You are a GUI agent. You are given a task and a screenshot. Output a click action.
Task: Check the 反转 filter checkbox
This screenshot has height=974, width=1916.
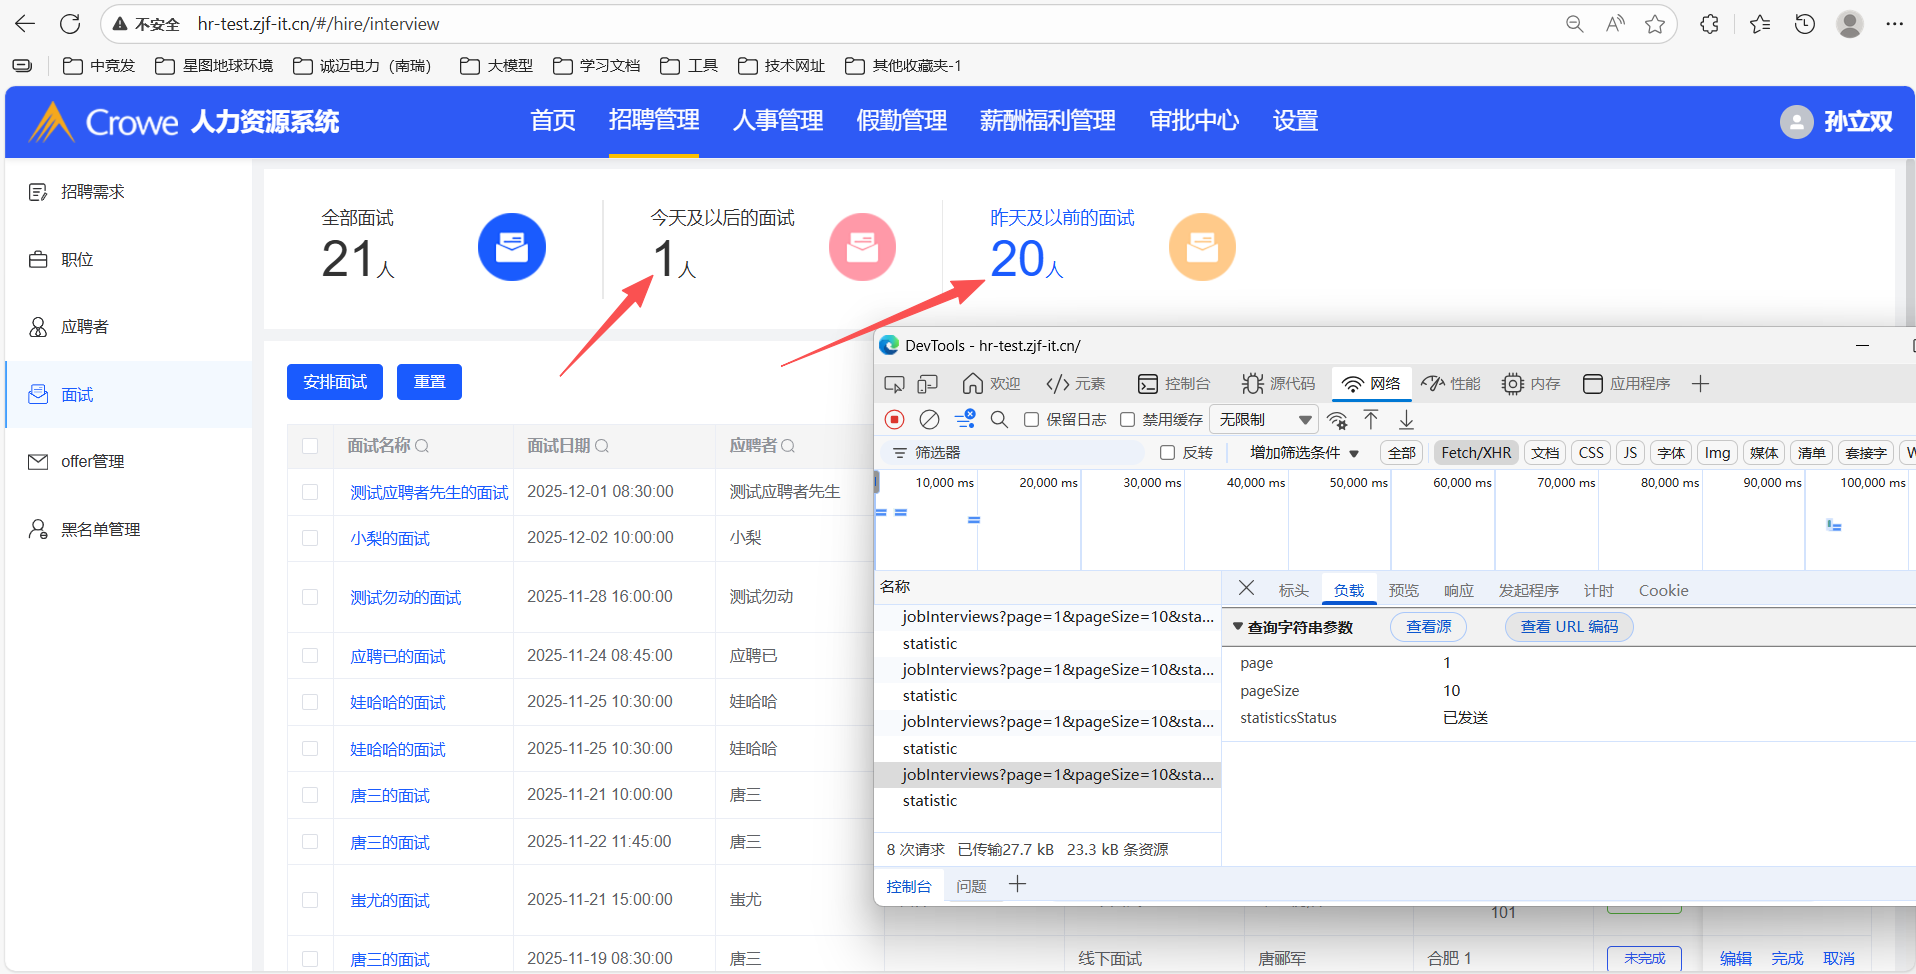tap(1167, 453)
